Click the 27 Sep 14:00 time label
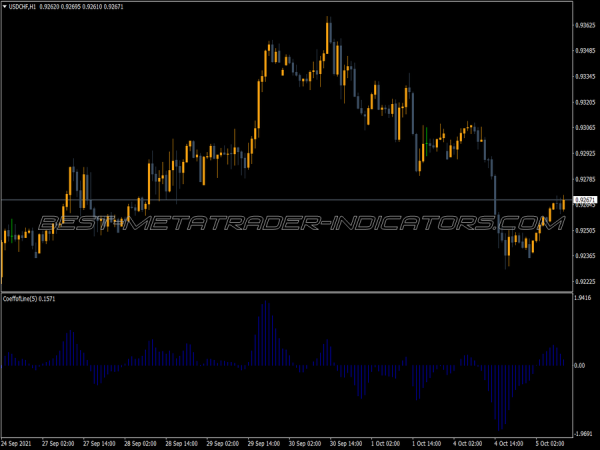Viewport: 600px width, 450px height. [99, 444]
